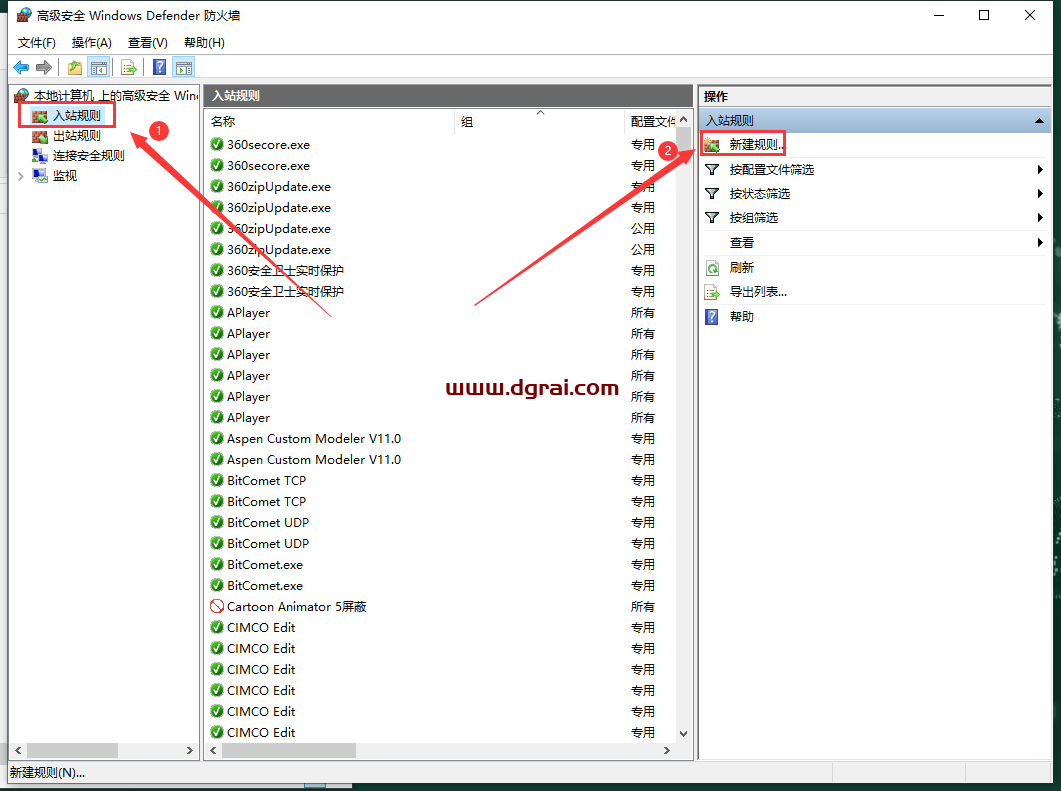Select 连接安全规则 in the console tree

click(x=89, y=156)
